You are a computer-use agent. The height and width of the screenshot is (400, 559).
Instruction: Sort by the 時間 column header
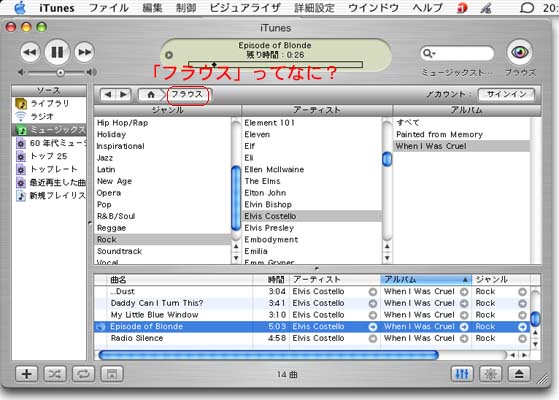pyautogui.click(x=272, y=280)
